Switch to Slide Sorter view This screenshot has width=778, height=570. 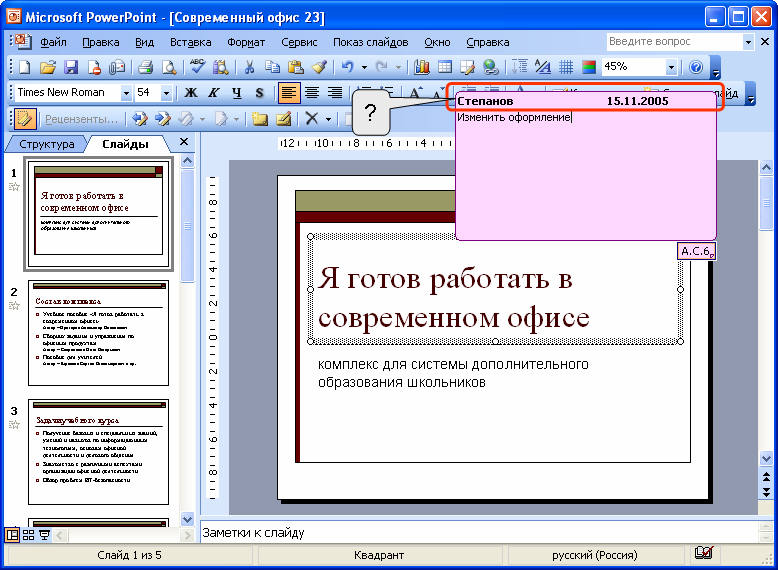click(28, 535)
